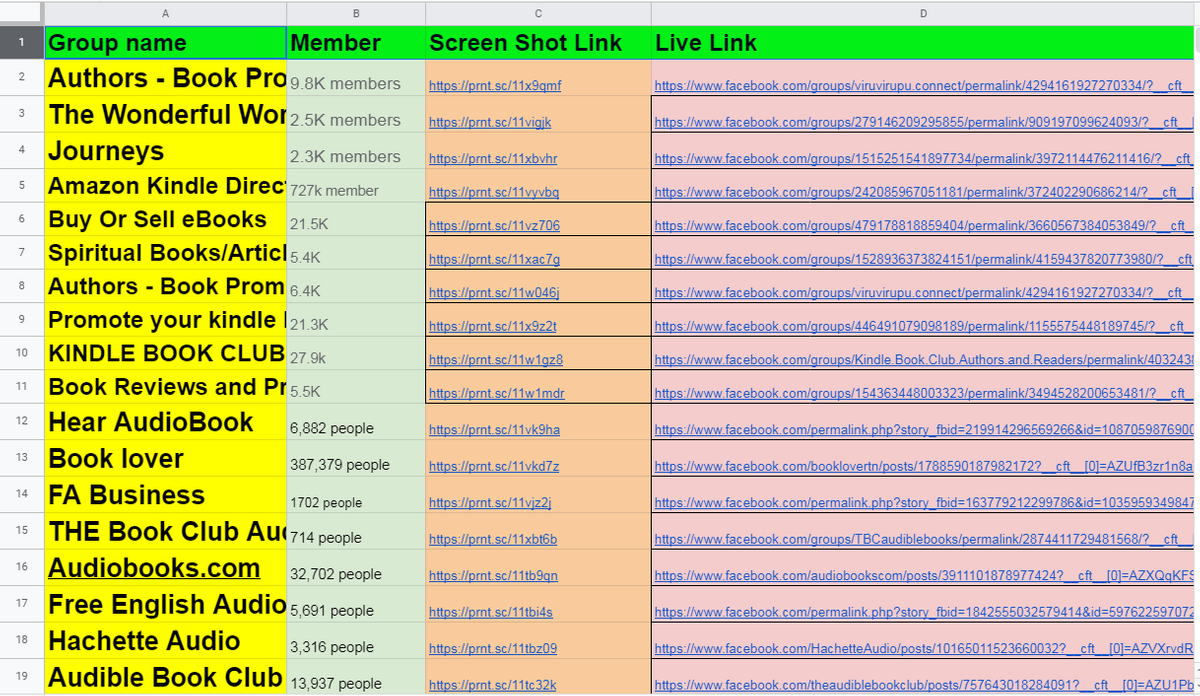Screen dimensions: 1200x696
Task: Open Kindle.Book.Club.Authors.and.Readers live link
Action: point(924,360)
